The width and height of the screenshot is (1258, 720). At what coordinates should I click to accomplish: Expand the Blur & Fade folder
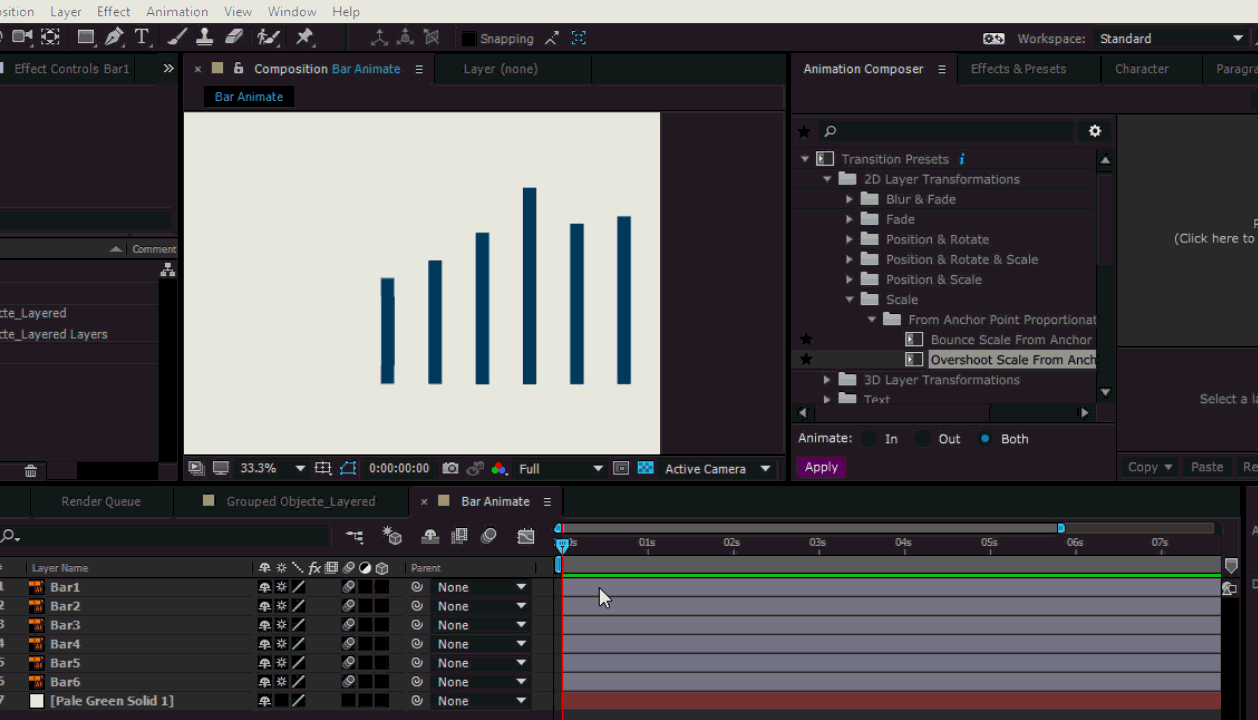[849, 199]
